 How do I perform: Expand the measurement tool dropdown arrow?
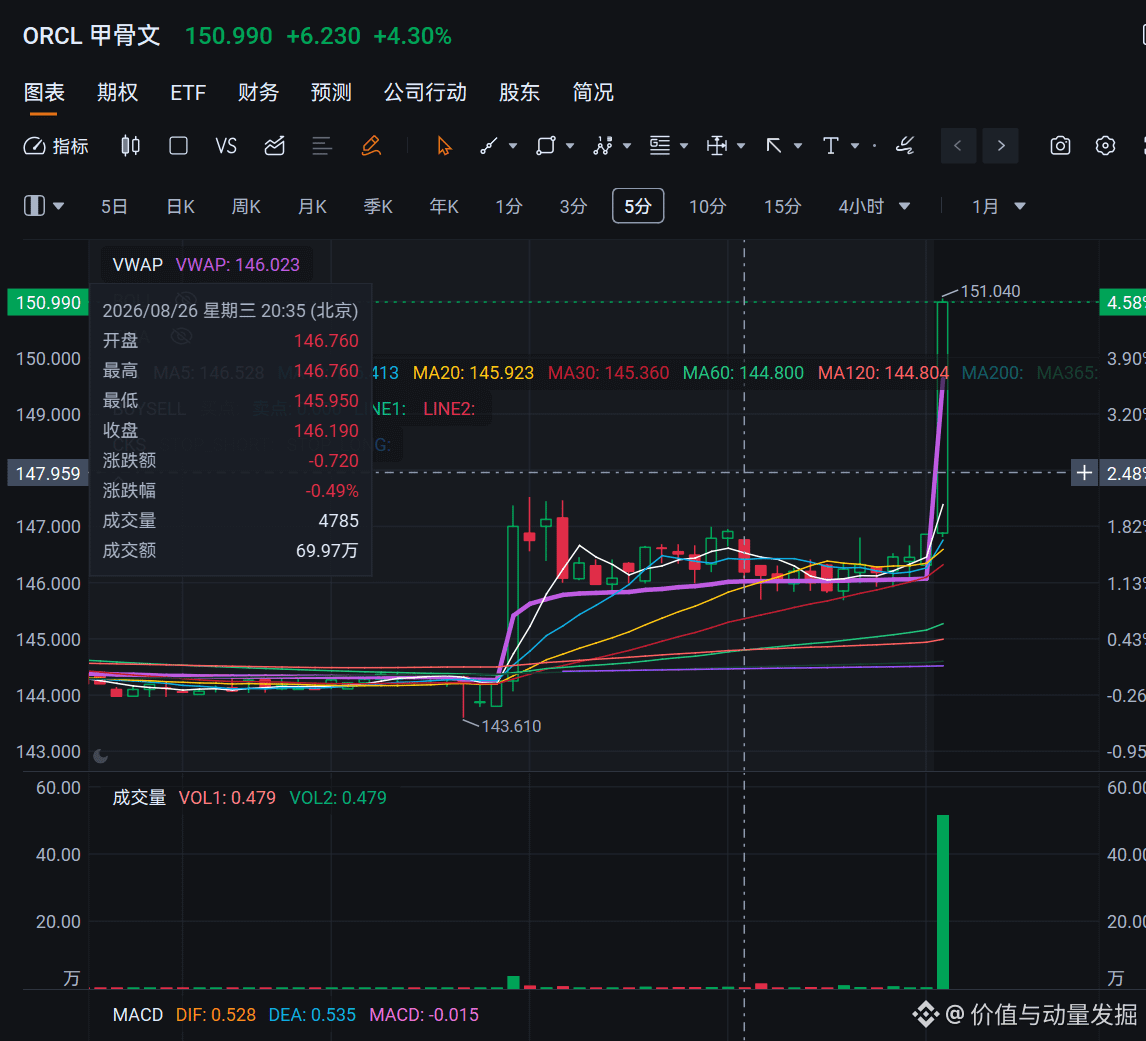pyautogui.click(x=741, y=146)
